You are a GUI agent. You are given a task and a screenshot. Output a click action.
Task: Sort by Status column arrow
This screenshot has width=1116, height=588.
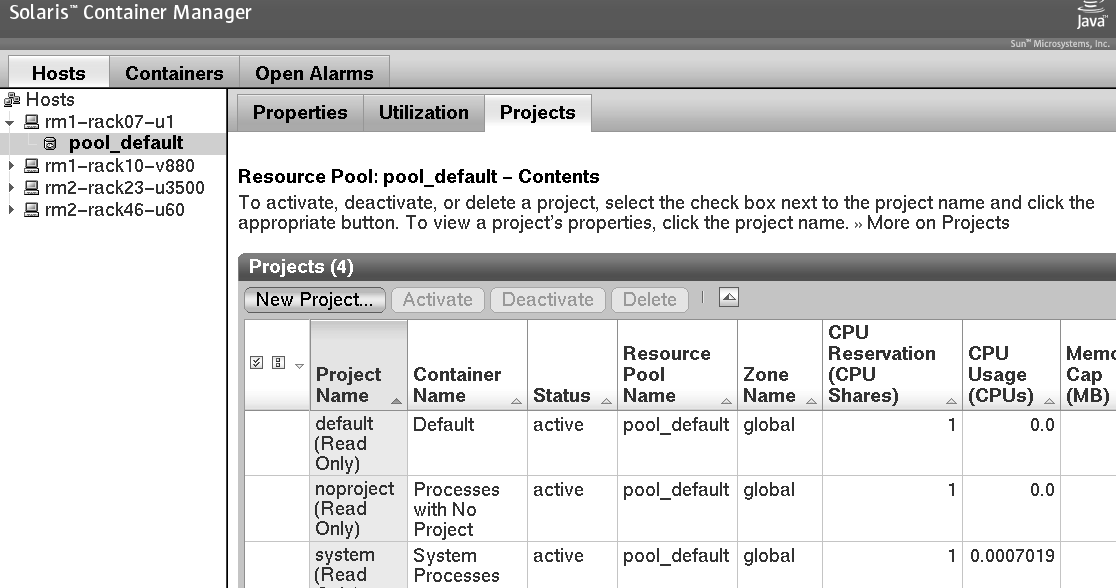[x=606, y=401]
